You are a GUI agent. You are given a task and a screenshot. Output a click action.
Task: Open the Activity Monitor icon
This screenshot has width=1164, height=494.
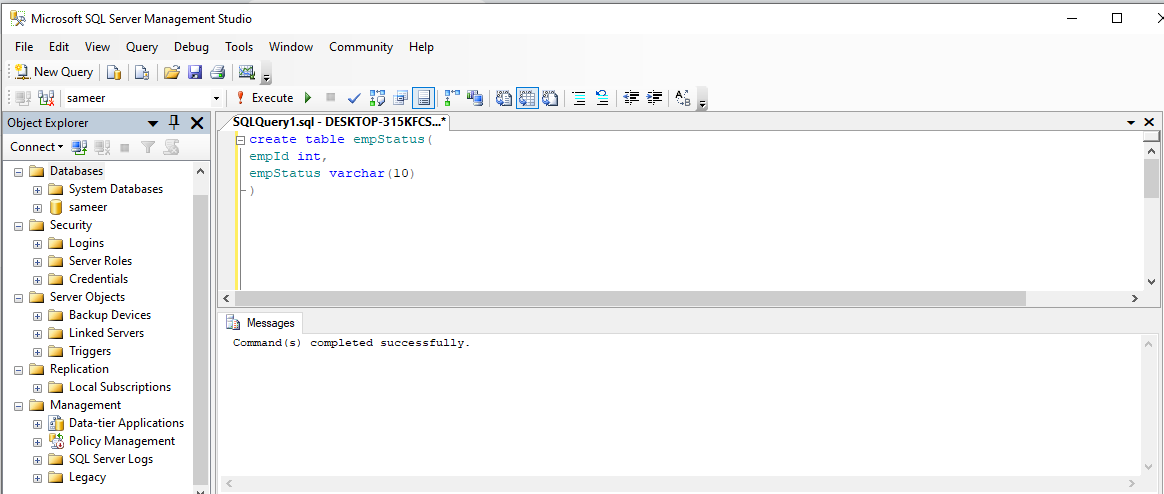point(246,72)
